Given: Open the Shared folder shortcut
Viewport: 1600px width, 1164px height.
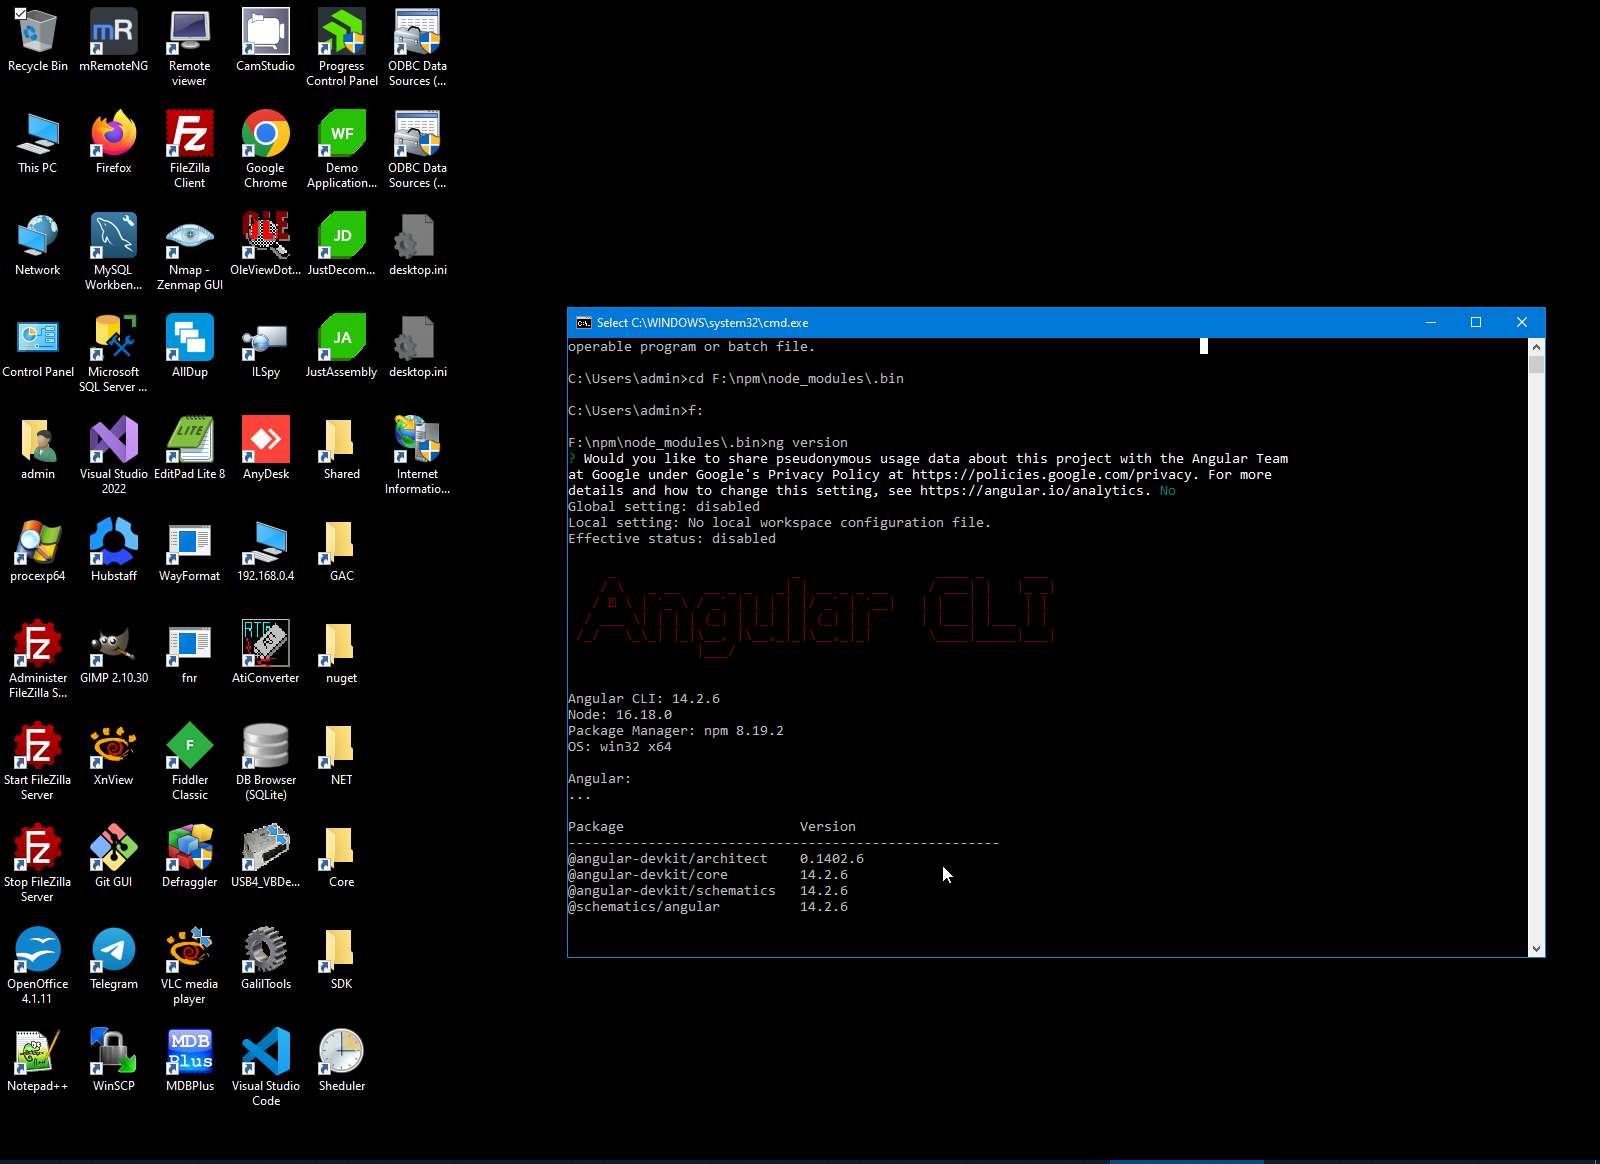Looking at the screenshot, I should click(x=342, y=448).
